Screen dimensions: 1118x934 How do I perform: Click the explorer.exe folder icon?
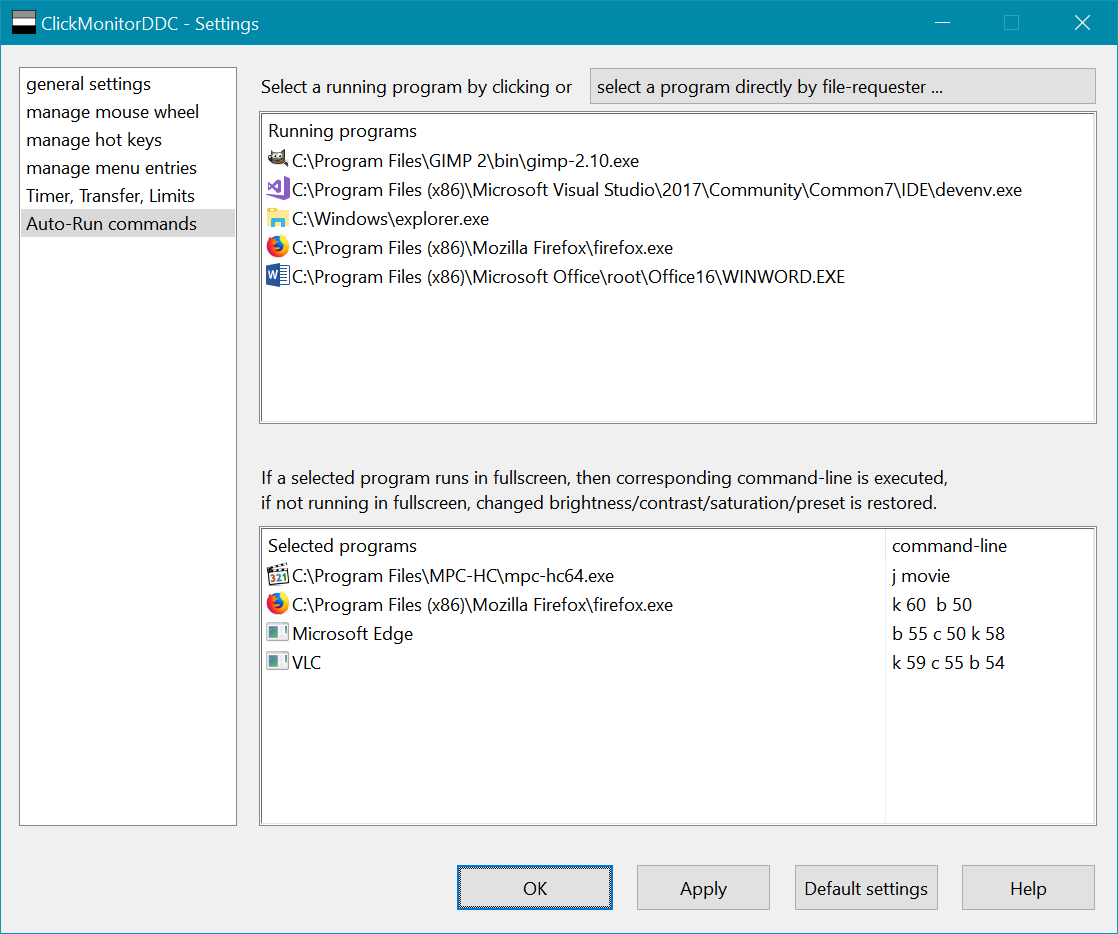tap(277, 217)
